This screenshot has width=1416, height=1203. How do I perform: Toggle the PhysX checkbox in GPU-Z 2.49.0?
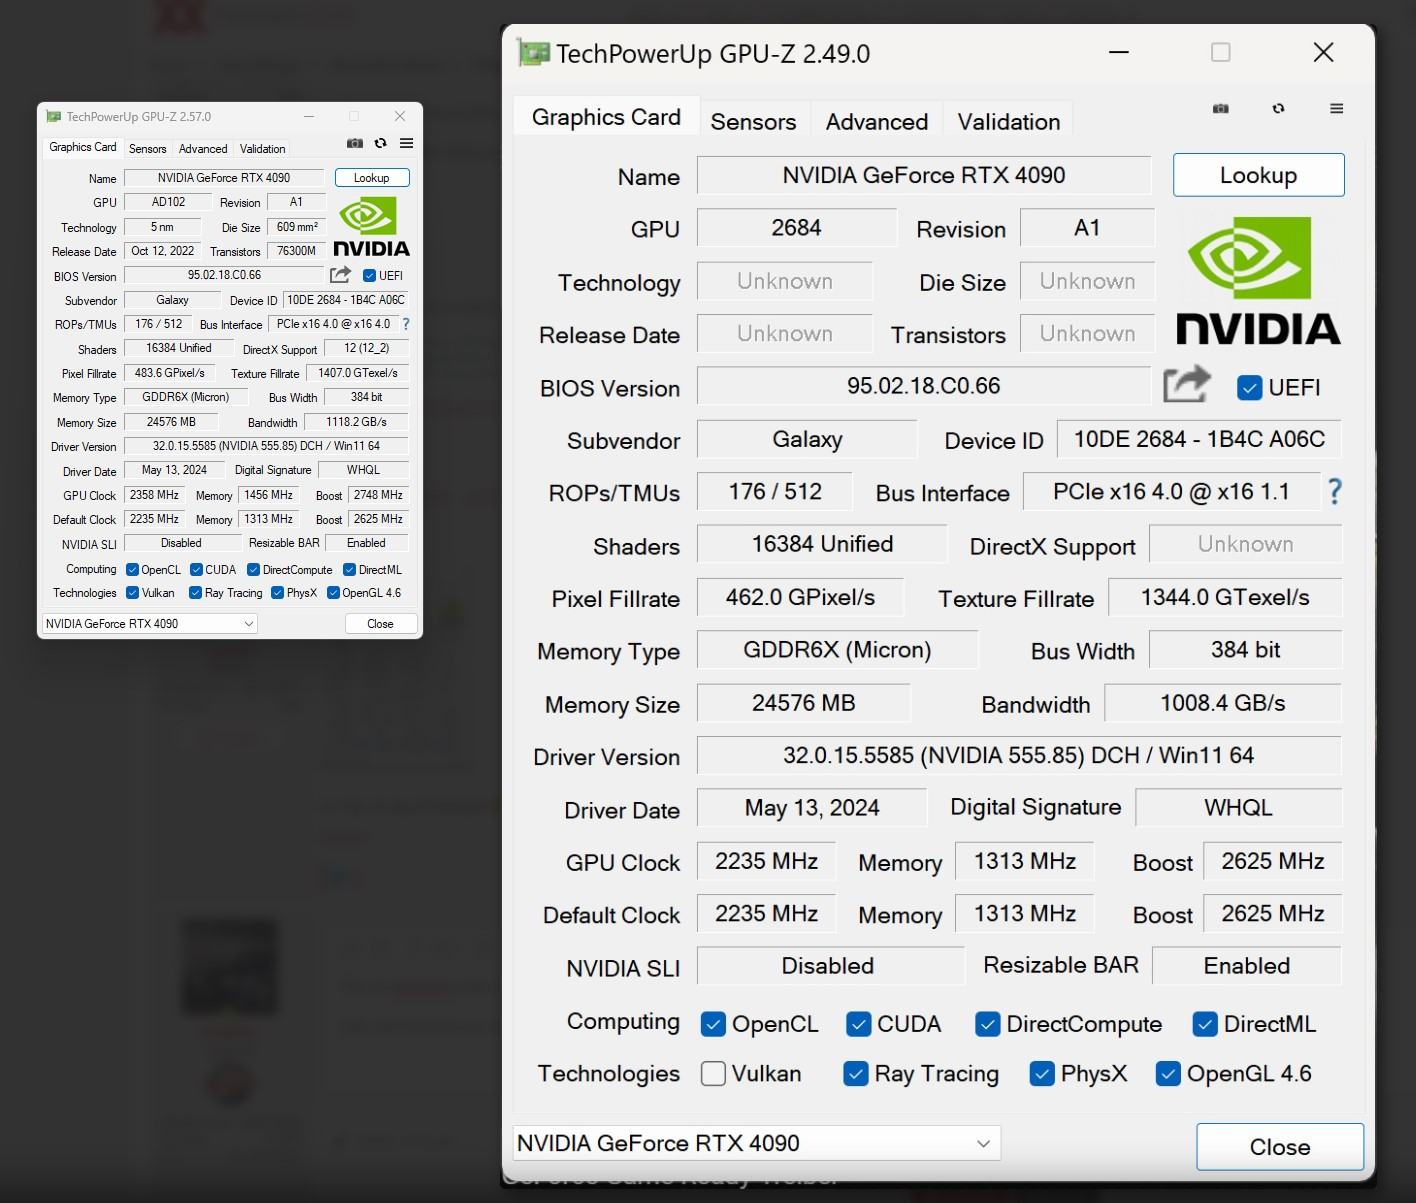pos(1042,1073)
